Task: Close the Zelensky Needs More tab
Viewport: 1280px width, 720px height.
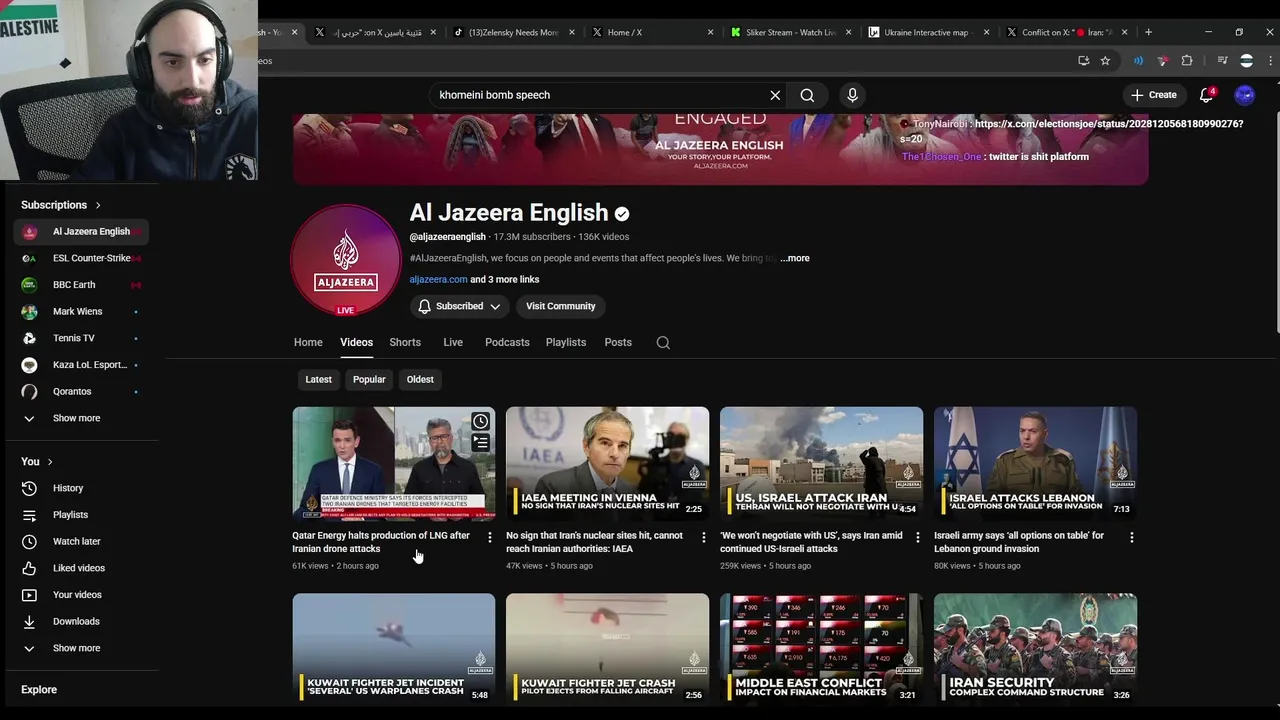Action: [572, 32]
